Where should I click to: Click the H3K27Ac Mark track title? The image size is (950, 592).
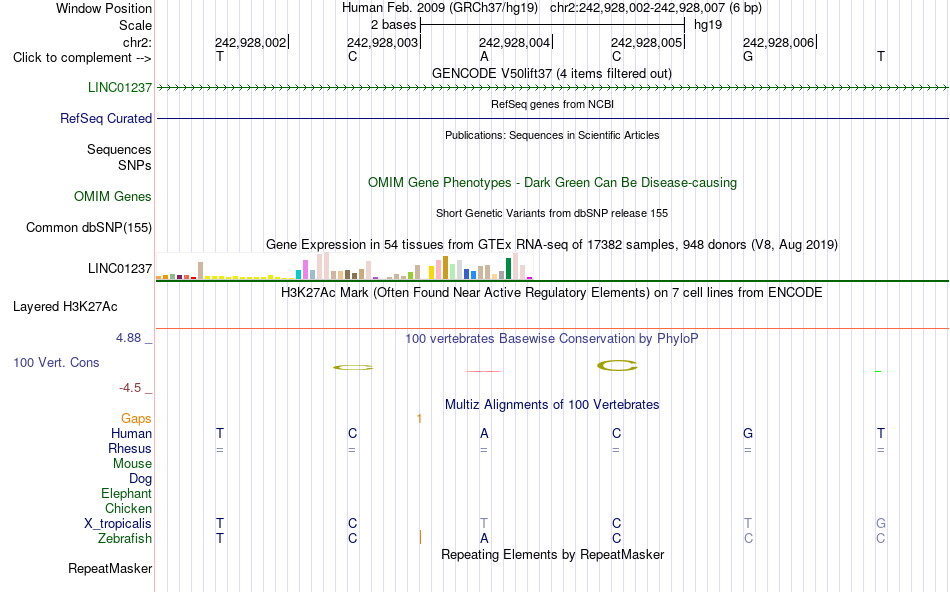552,293
